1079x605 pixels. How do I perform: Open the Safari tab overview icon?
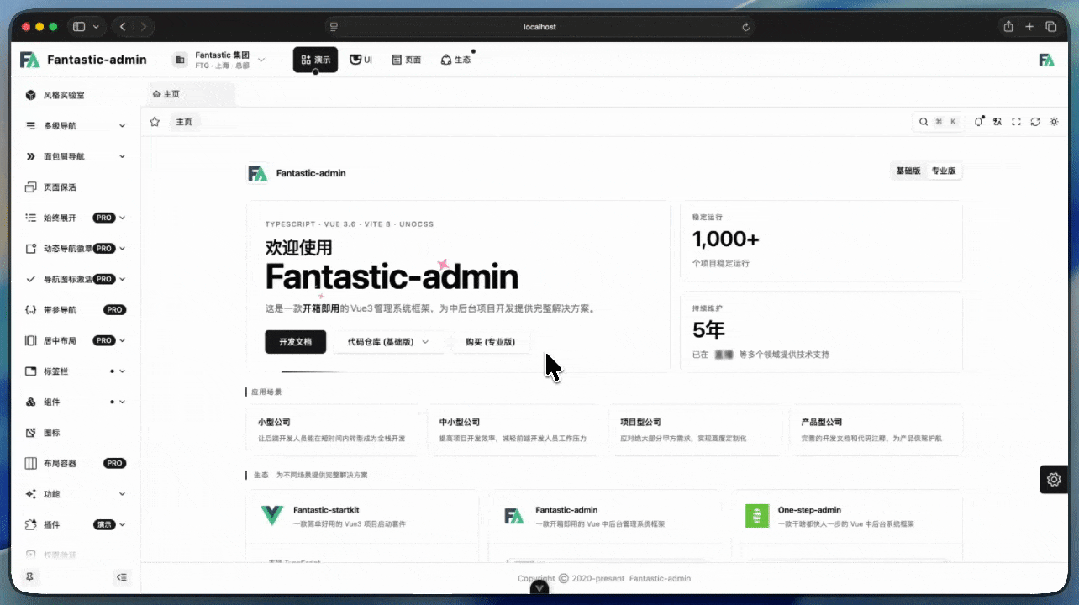1051,27
